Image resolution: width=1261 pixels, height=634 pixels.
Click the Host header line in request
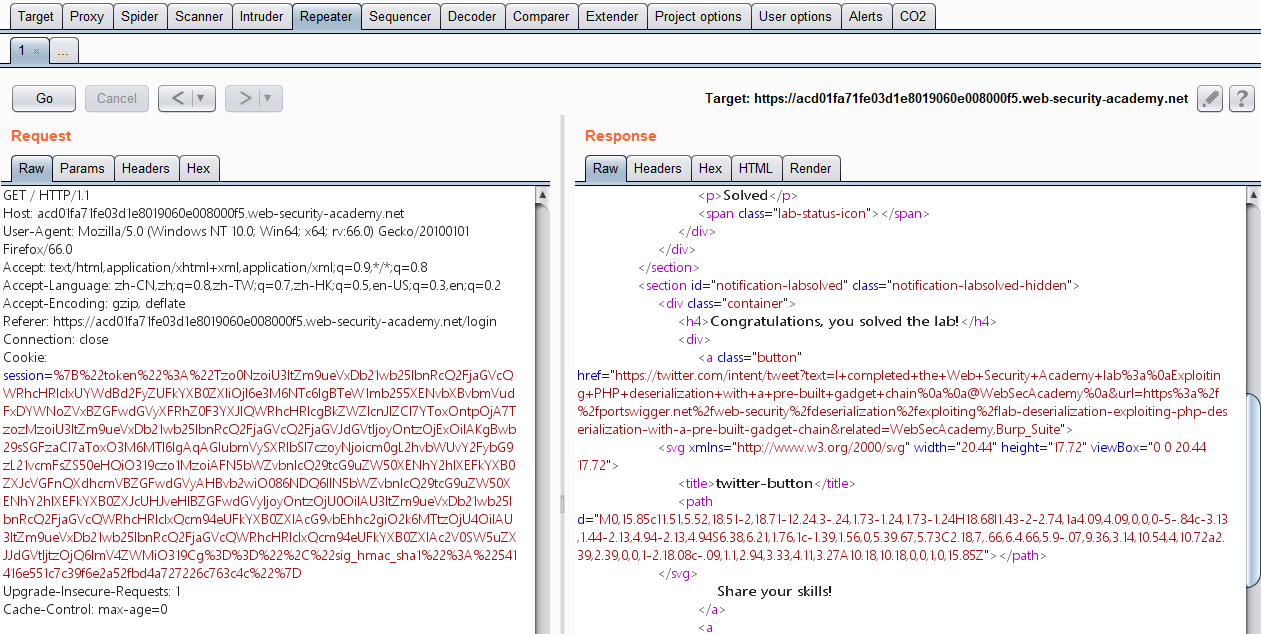(x=203, y=213)
